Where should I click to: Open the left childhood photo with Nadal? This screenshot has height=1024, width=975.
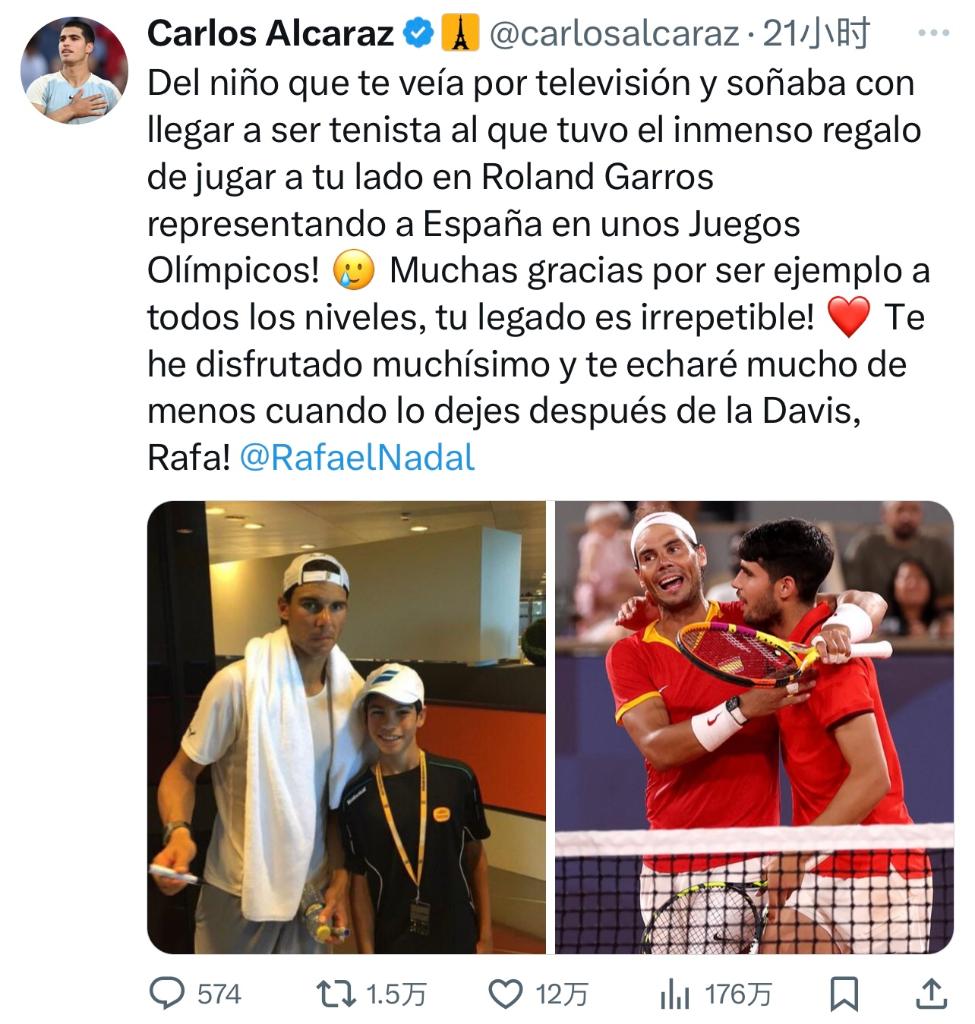tap(347, 727)
